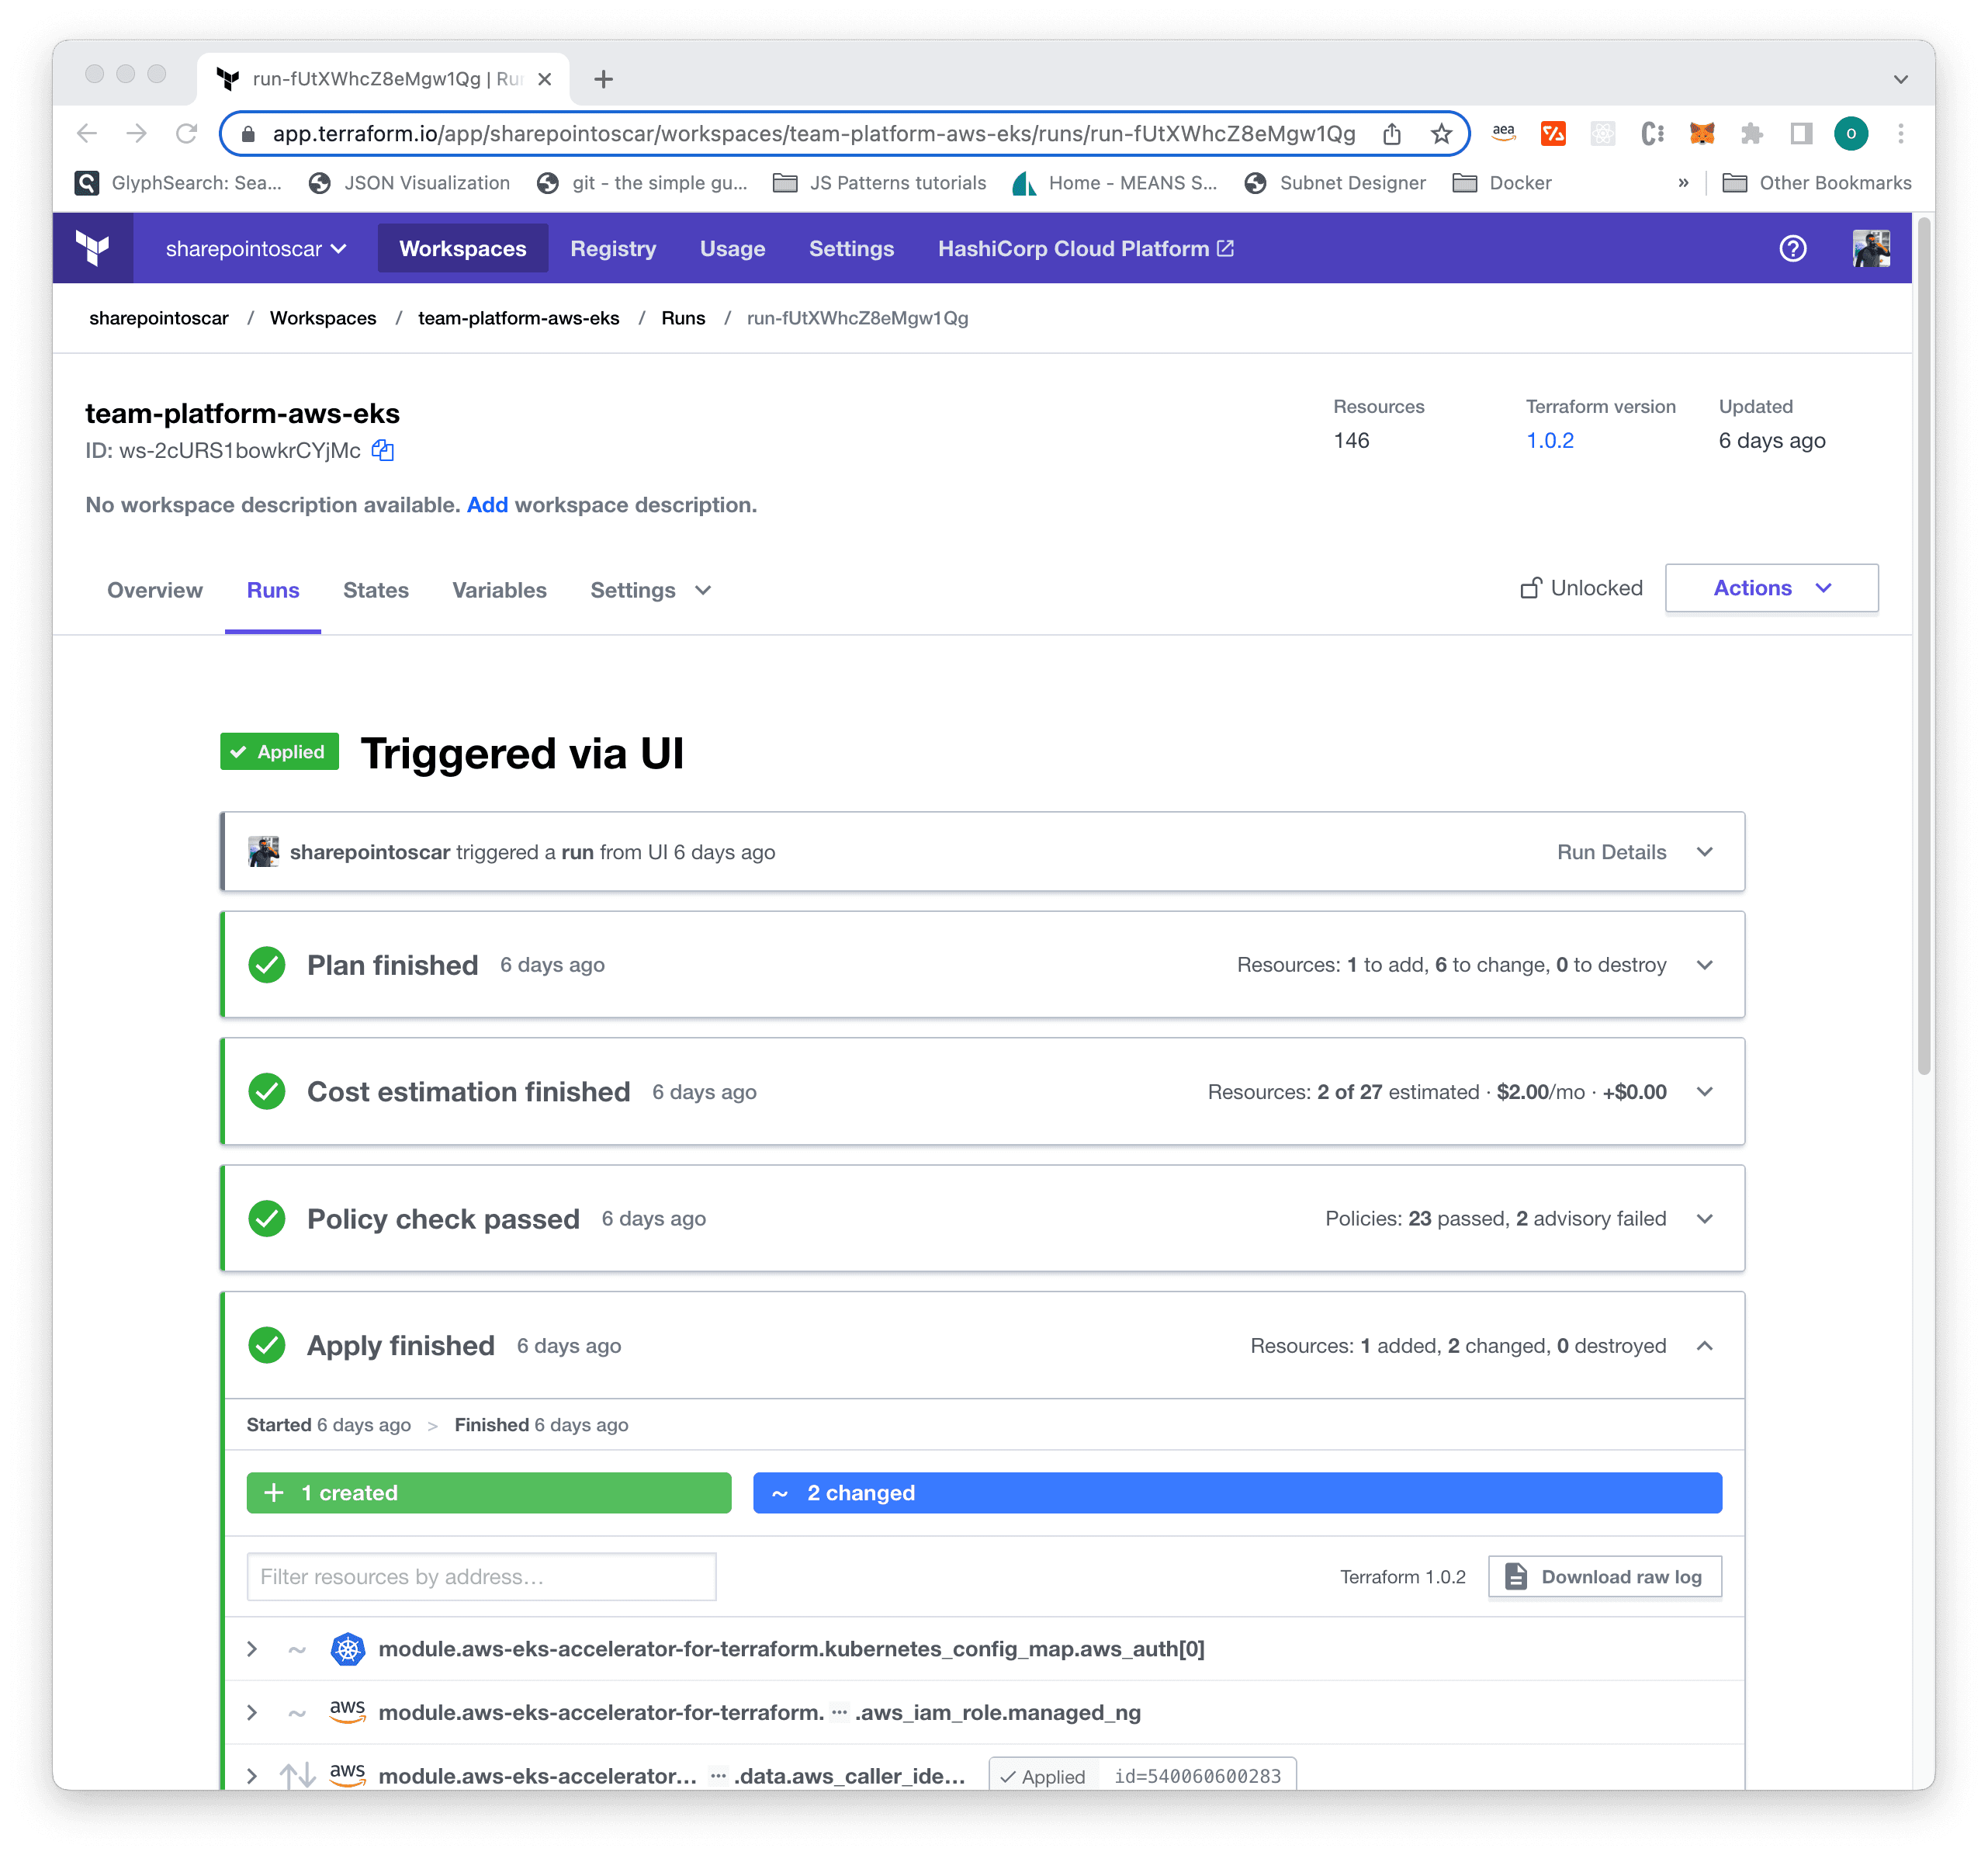This screenshot has height=1855, width=1988.
Task: Expand the kubernetes_config_map.aws_auth resource row
Action: pyautogui.click(x=253, y=1649)
